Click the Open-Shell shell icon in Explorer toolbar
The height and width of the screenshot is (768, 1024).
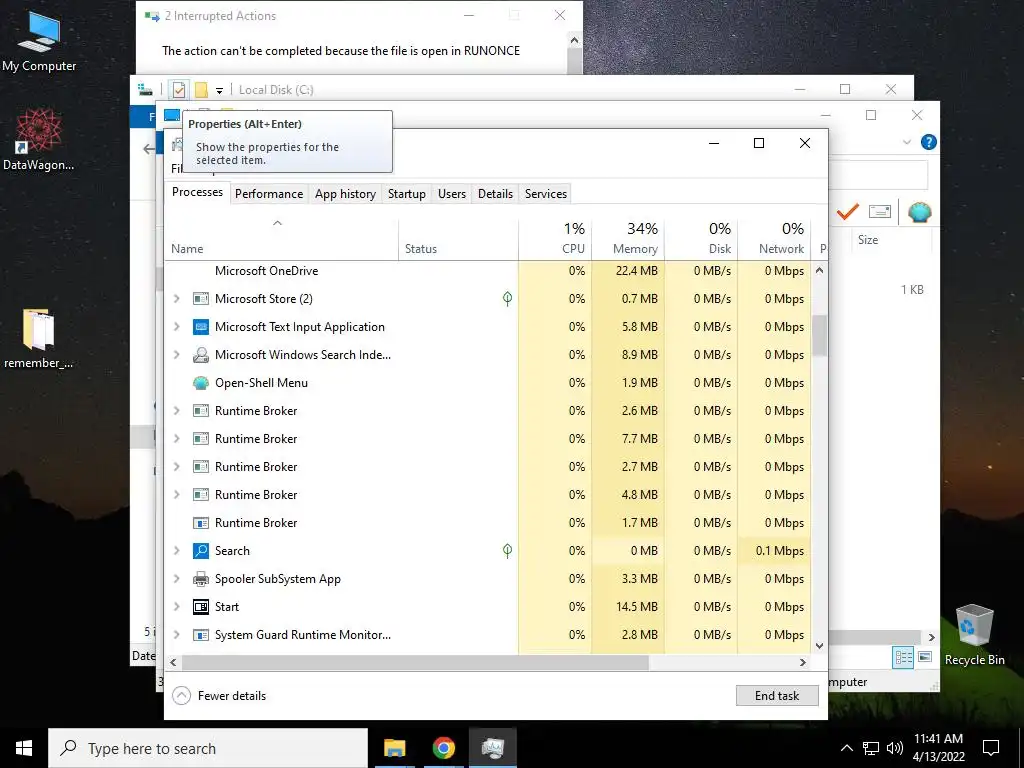pos(920,212)
